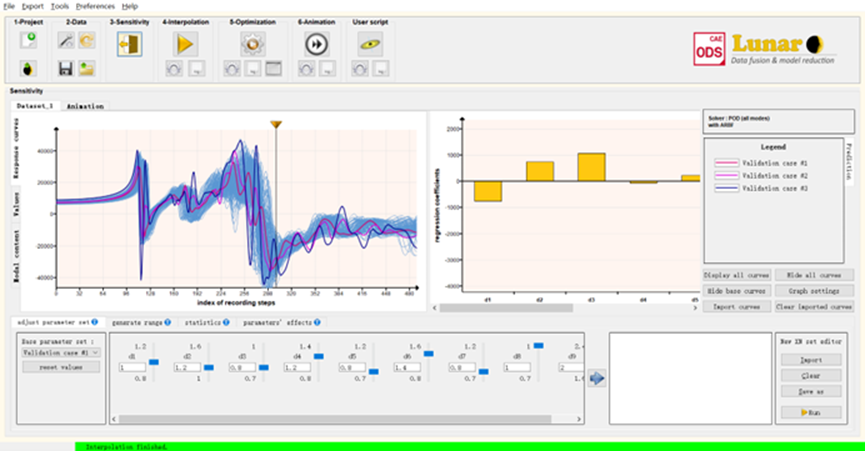Open the window icon under 5-Optimization
Image resolution: width=865 pixels, height=451 pixels.
(x=274, y=69)
